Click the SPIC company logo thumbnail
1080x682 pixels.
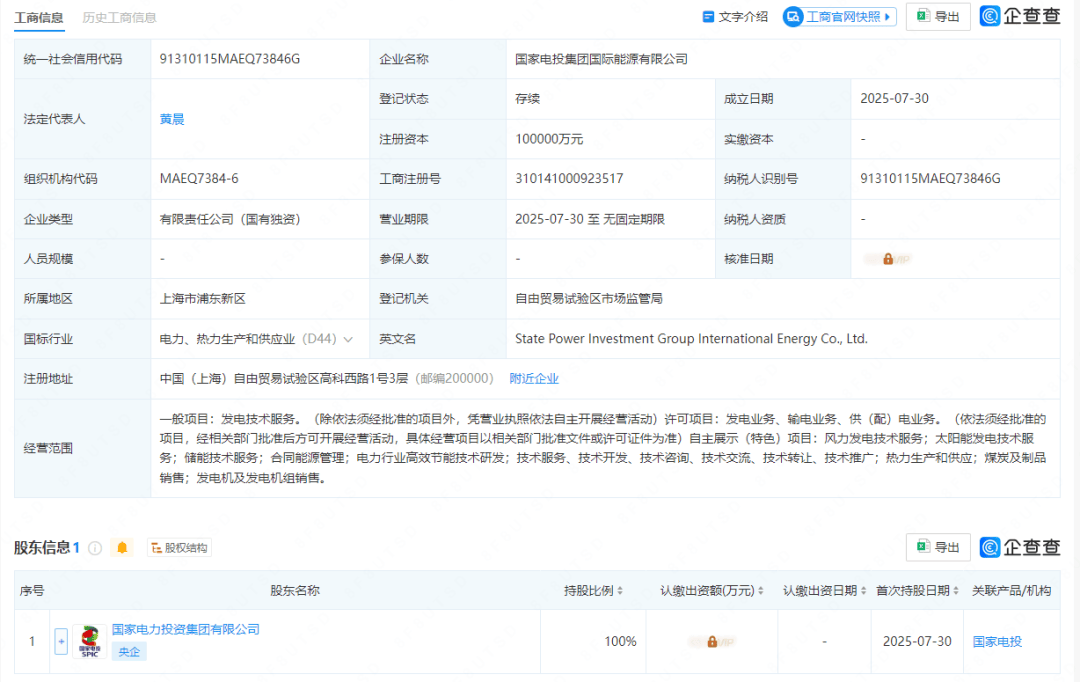click(x=90, y=641)
